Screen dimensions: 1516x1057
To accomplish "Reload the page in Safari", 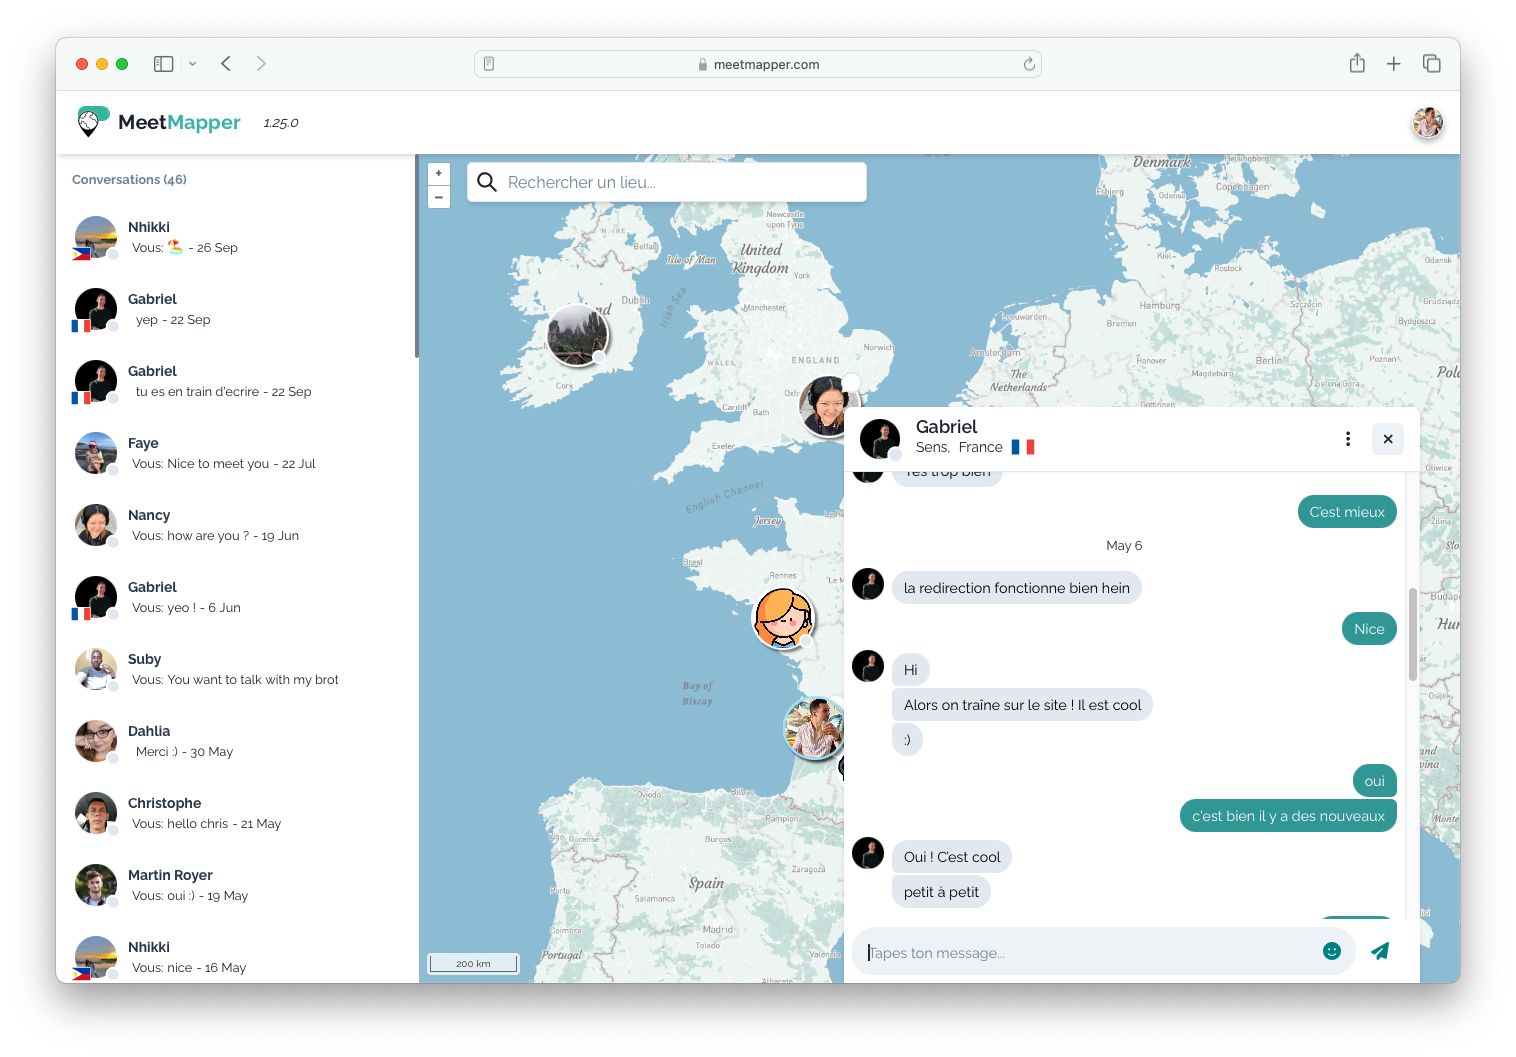I will pos(1029,64).
